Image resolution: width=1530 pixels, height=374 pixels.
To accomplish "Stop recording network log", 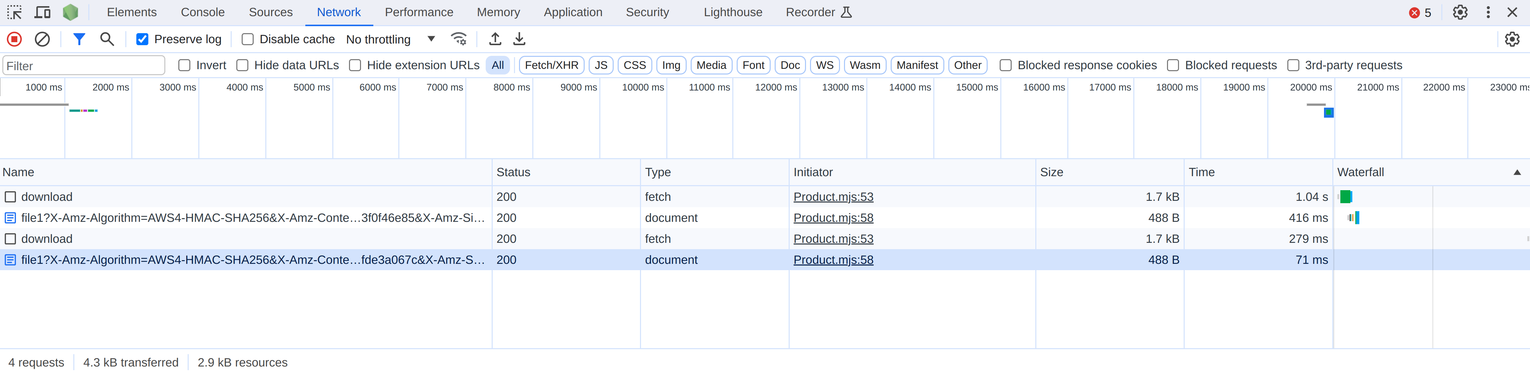I will [14, 39].
